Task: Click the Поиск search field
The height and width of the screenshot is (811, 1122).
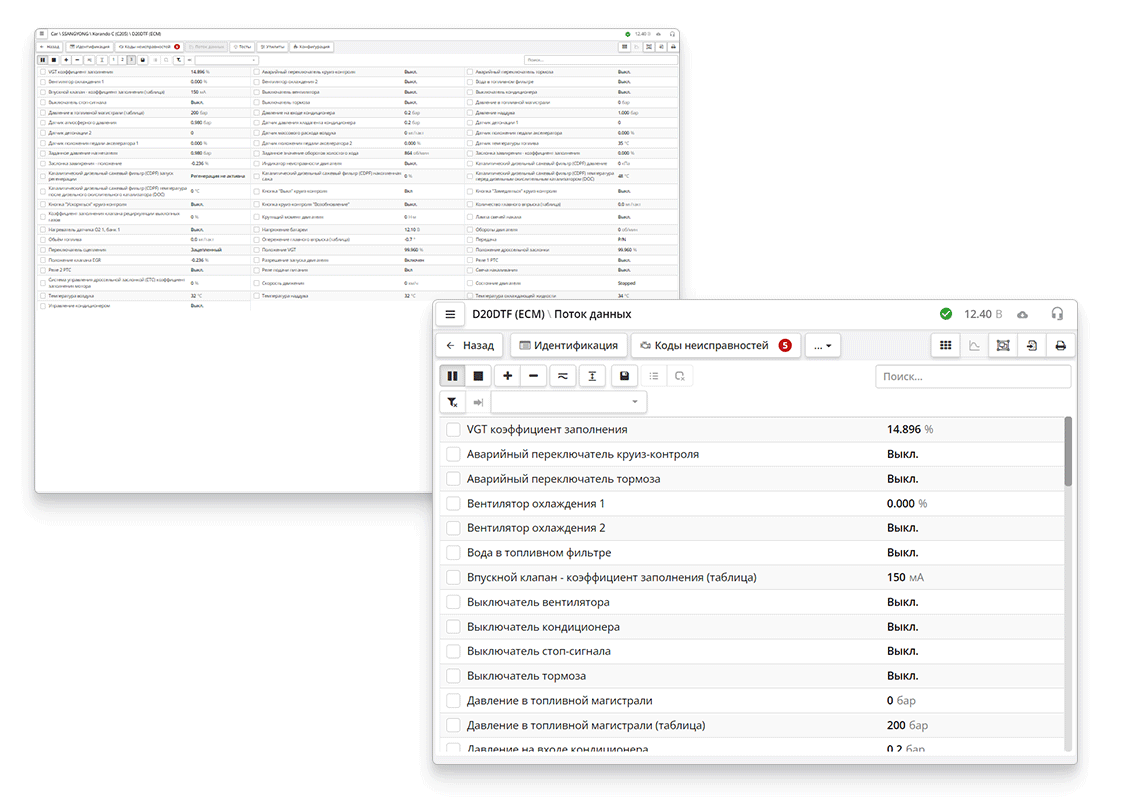Action: point(972,377)
